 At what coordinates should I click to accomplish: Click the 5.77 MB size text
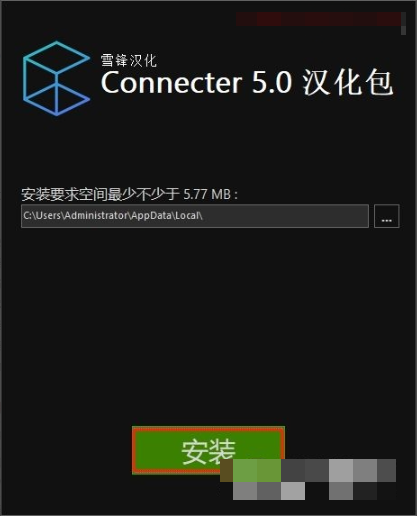tap(207, 194)
